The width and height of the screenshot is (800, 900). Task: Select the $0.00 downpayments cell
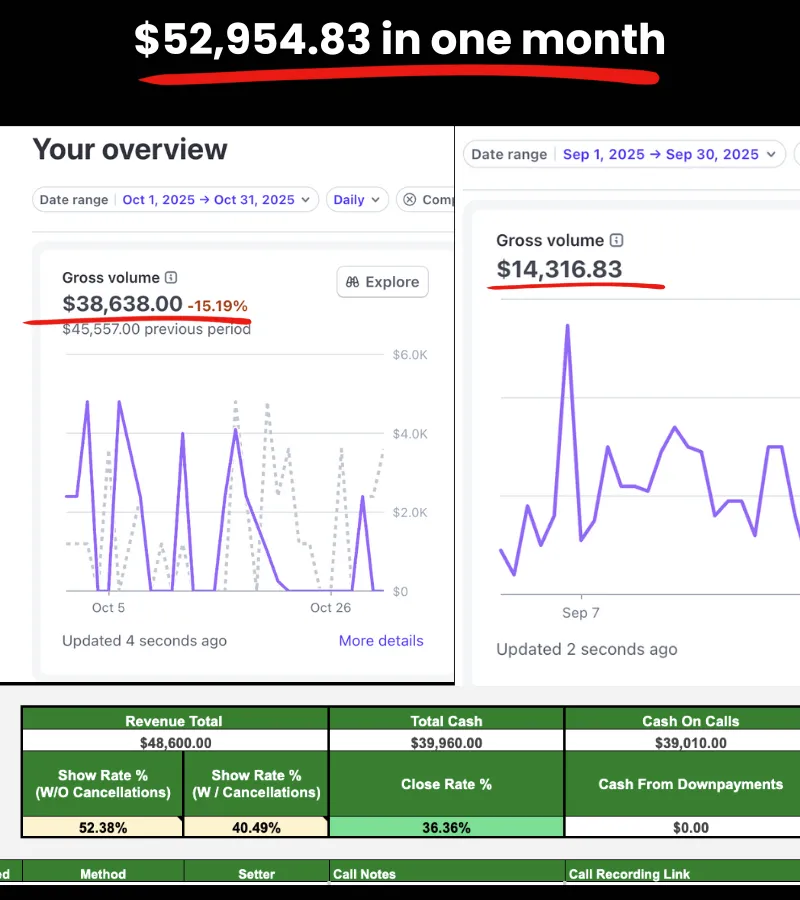(683, 827)
